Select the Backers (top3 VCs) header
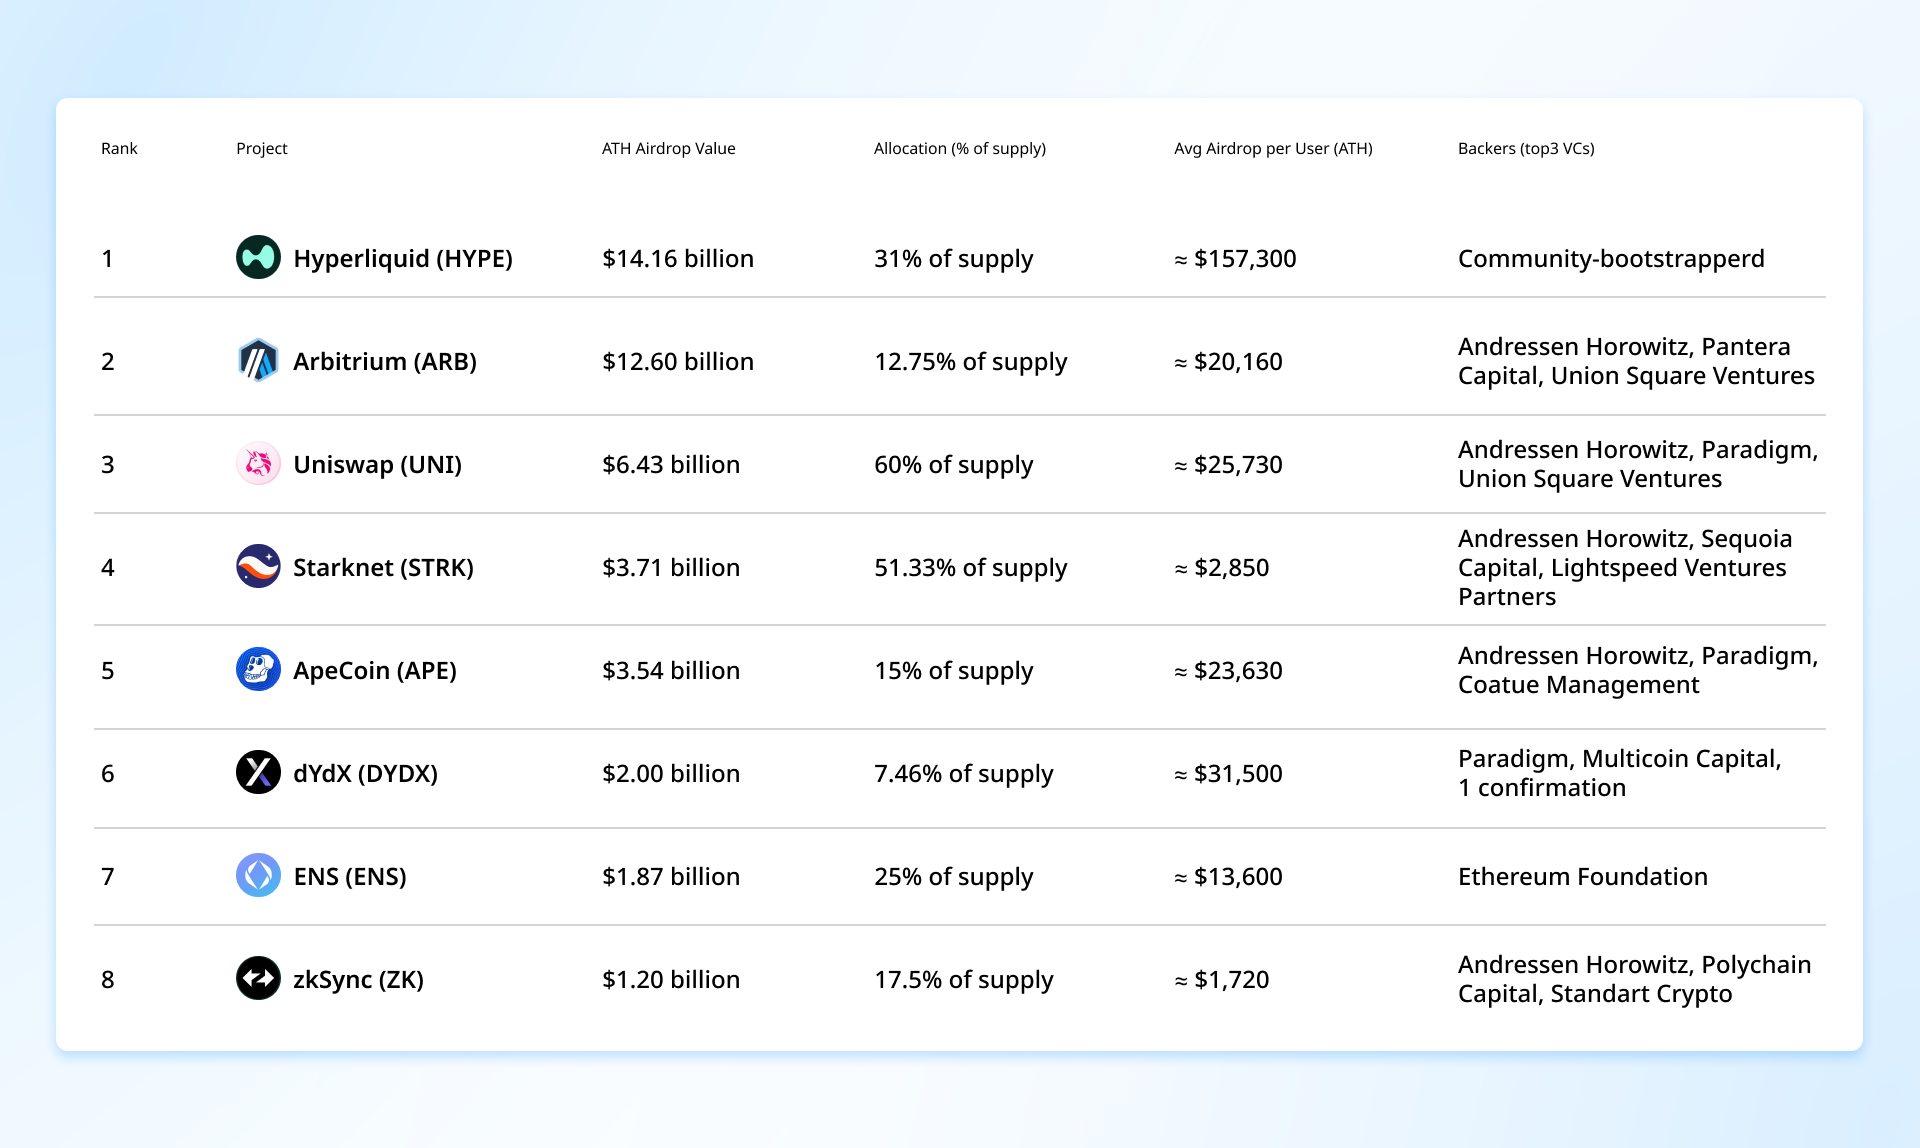 click(1526, 149)
